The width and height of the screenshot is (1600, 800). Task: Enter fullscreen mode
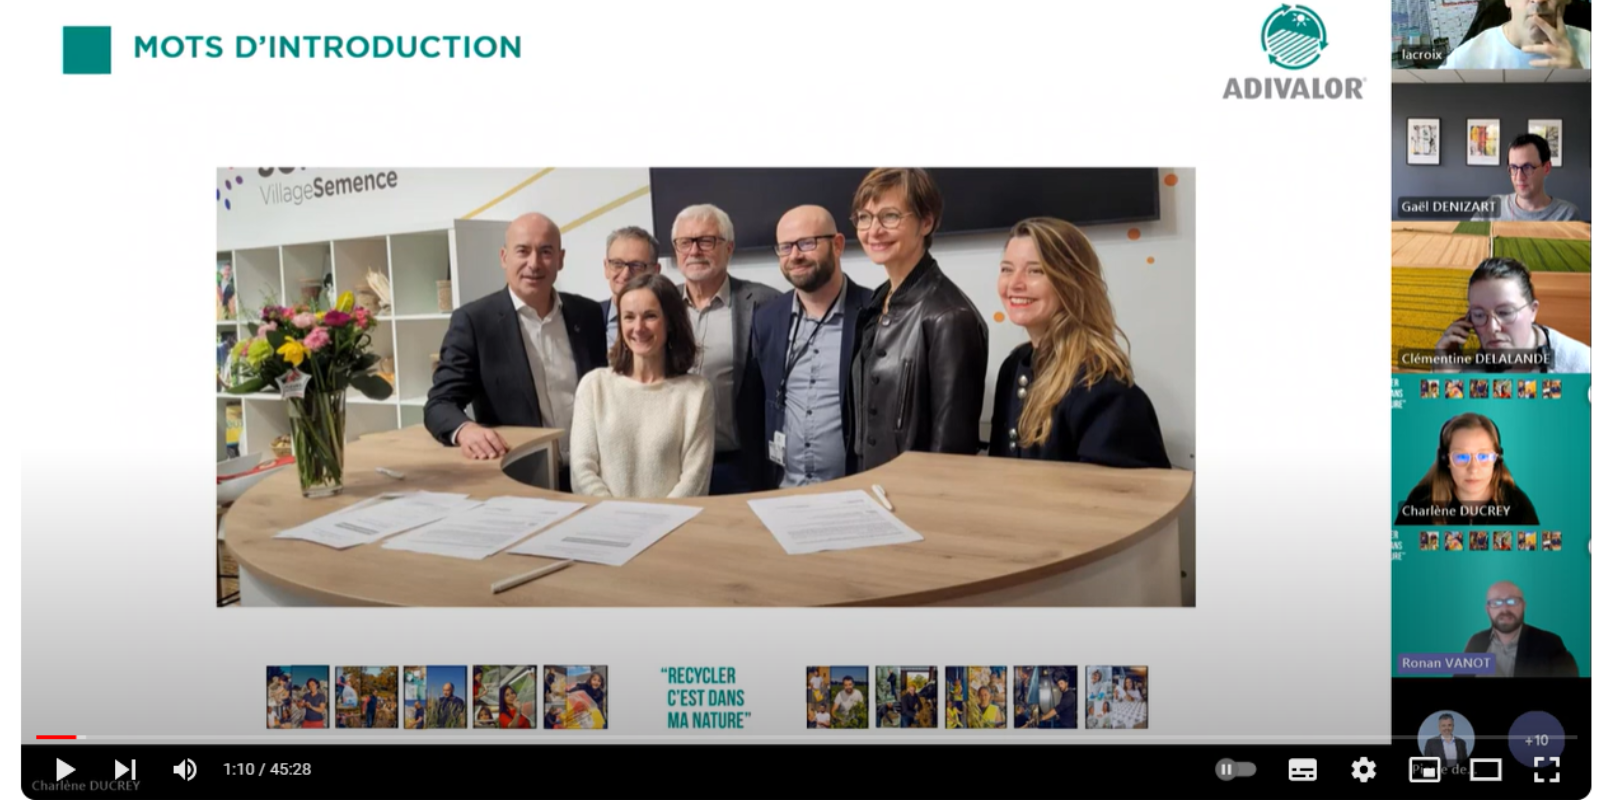(1546, 769)
